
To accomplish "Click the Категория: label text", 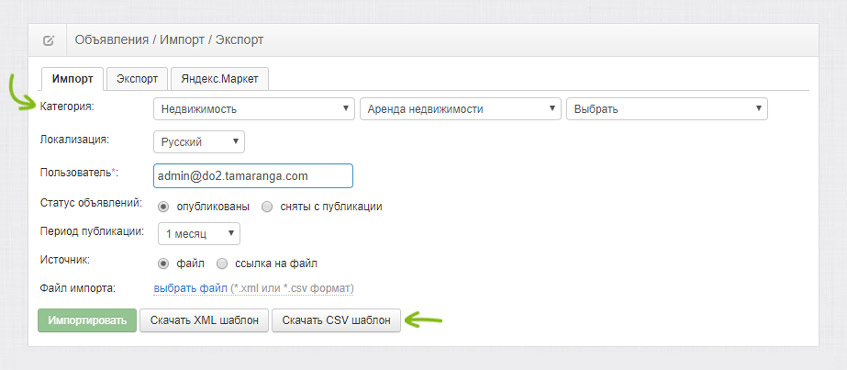I will (x=67, y=106).
